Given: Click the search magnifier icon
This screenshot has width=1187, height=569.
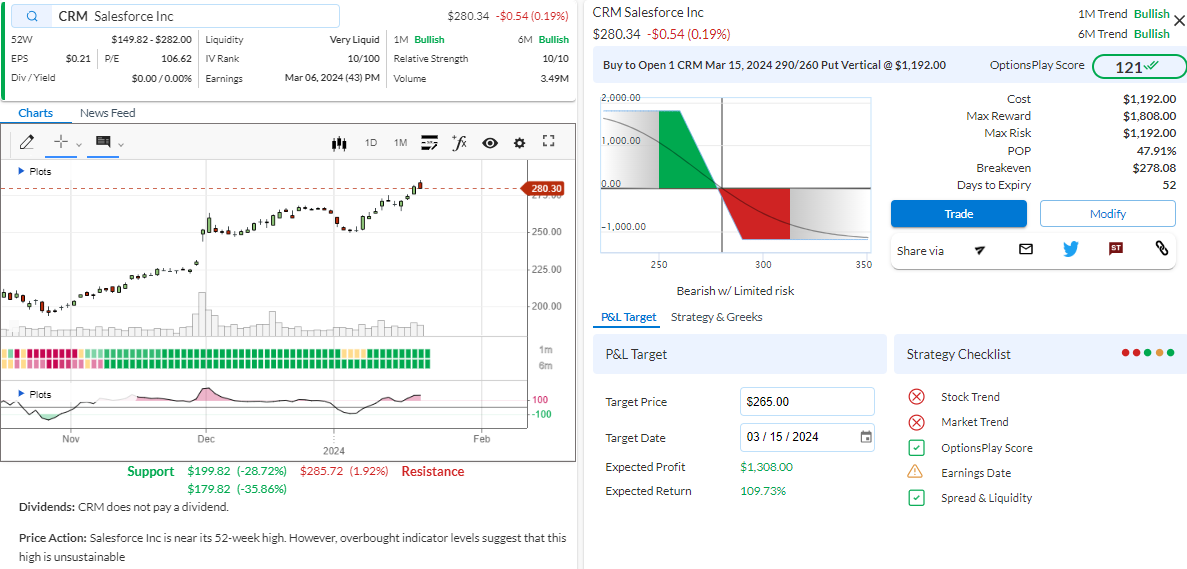Looking at the screenshot, I should [32, 16].
